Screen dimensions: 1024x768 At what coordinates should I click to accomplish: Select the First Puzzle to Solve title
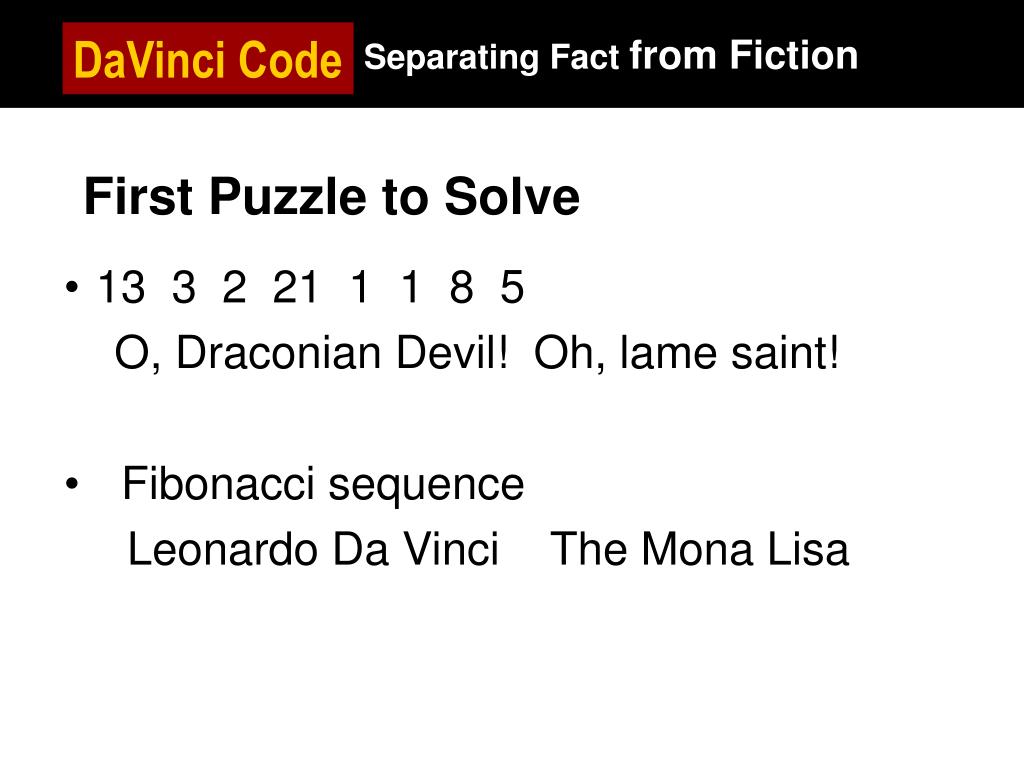tap(332, 196)
